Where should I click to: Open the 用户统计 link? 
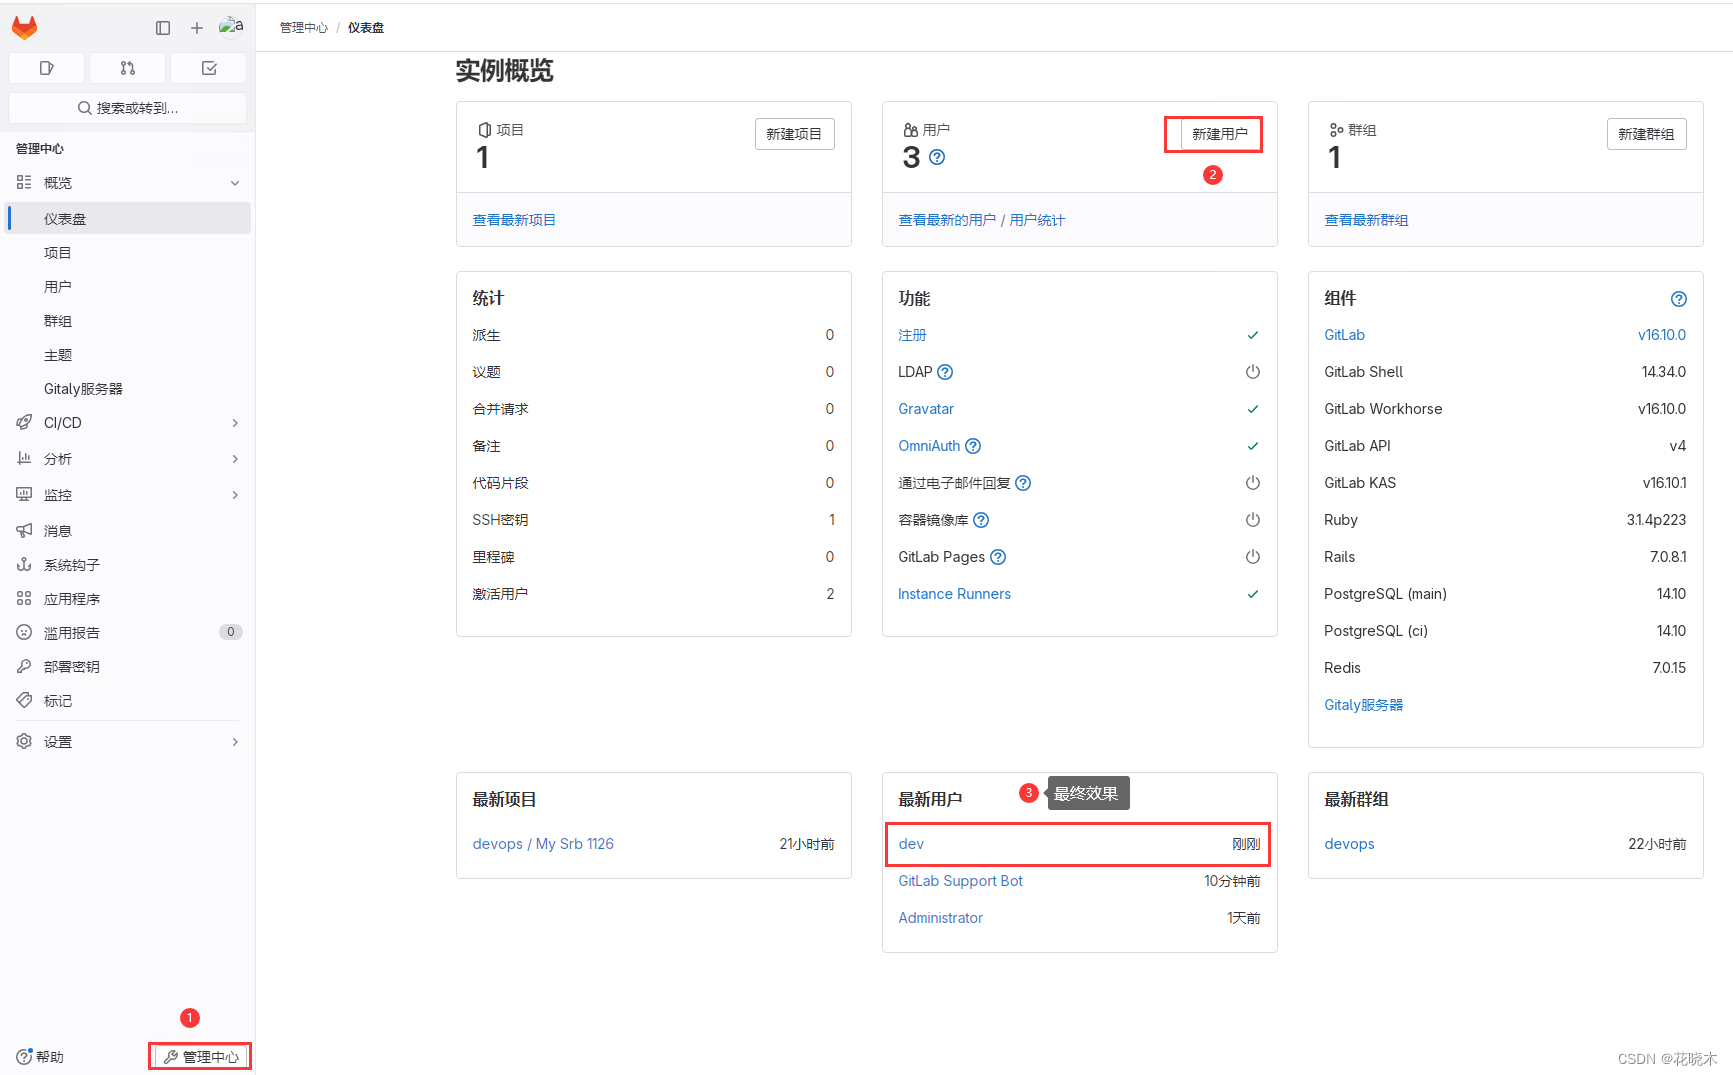click(x=1037, y=220)
